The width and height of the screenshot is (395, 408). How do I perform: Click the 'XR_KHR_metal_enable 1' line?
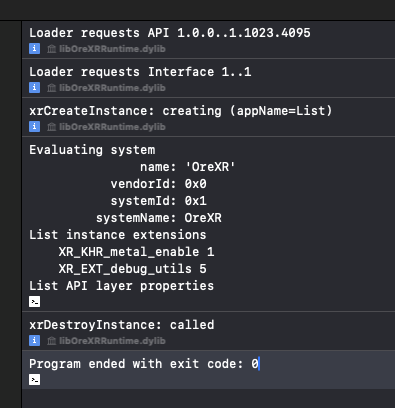pos(136,252)
